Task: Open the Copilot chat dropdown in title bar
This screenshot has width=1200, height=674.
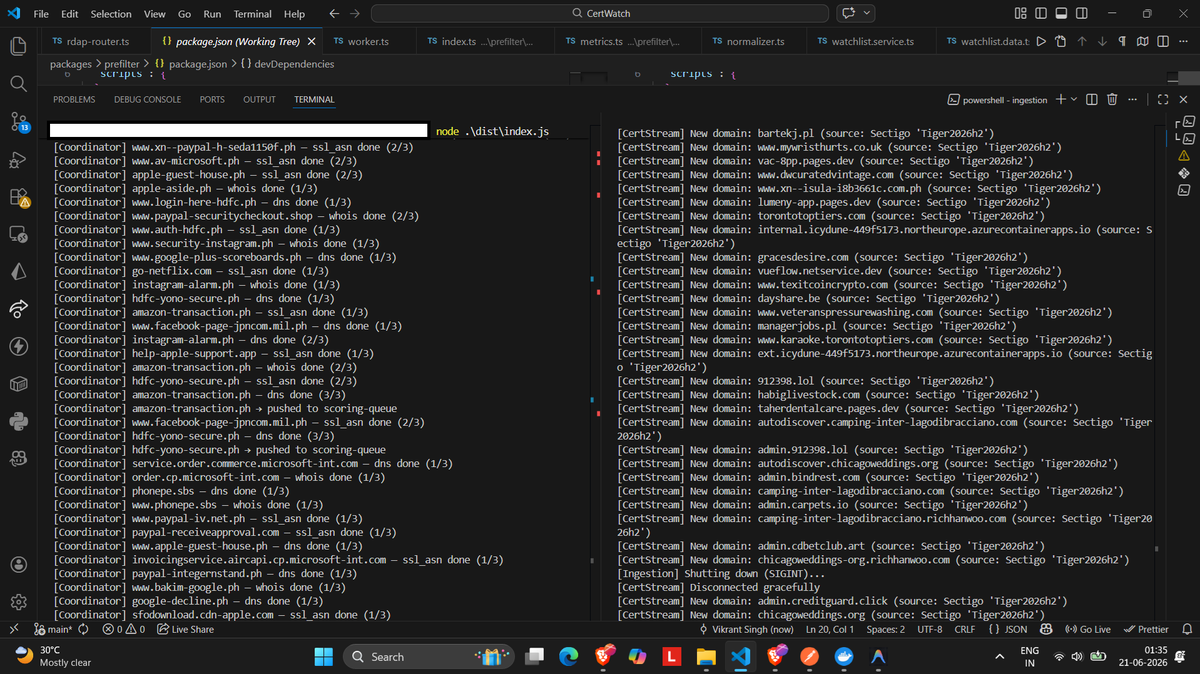Action: click(x=866, y=14)
